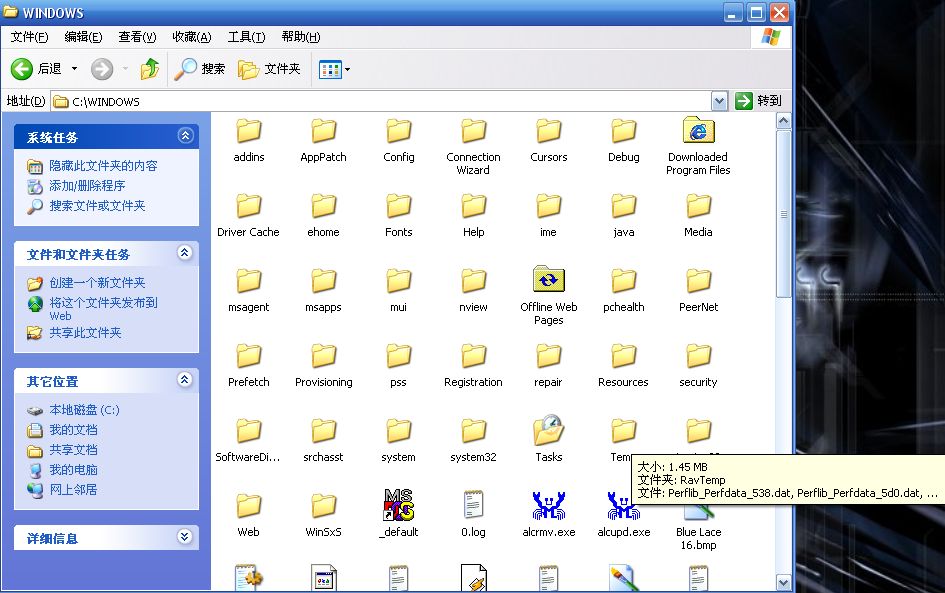Screen dimensions: 945x593
Task: Expand the 详细信息 panel
Action: coord(185,537)
